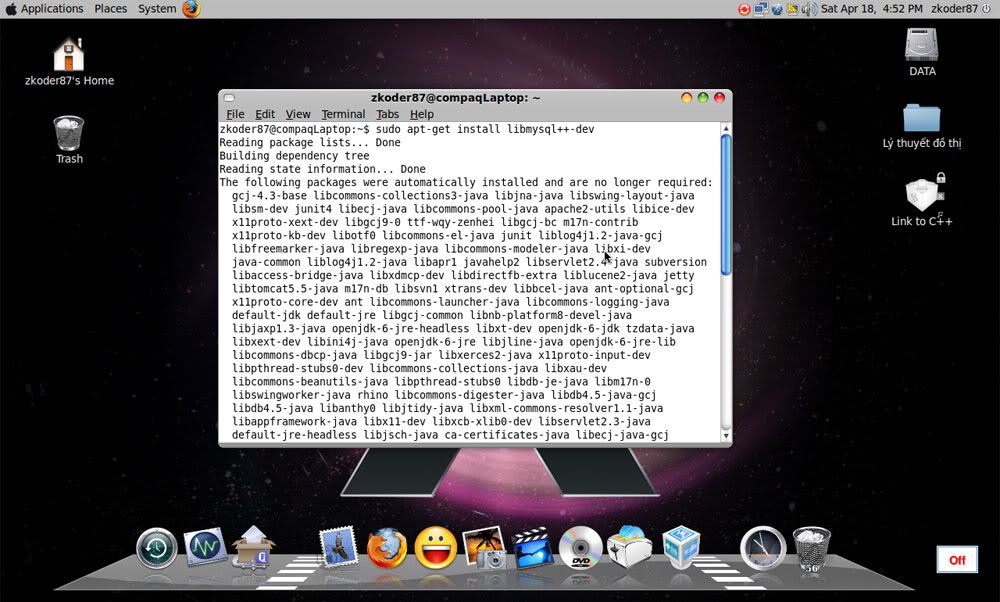
Task: Click the terminal window menu button at title-left
Action: tap(230, 98)
